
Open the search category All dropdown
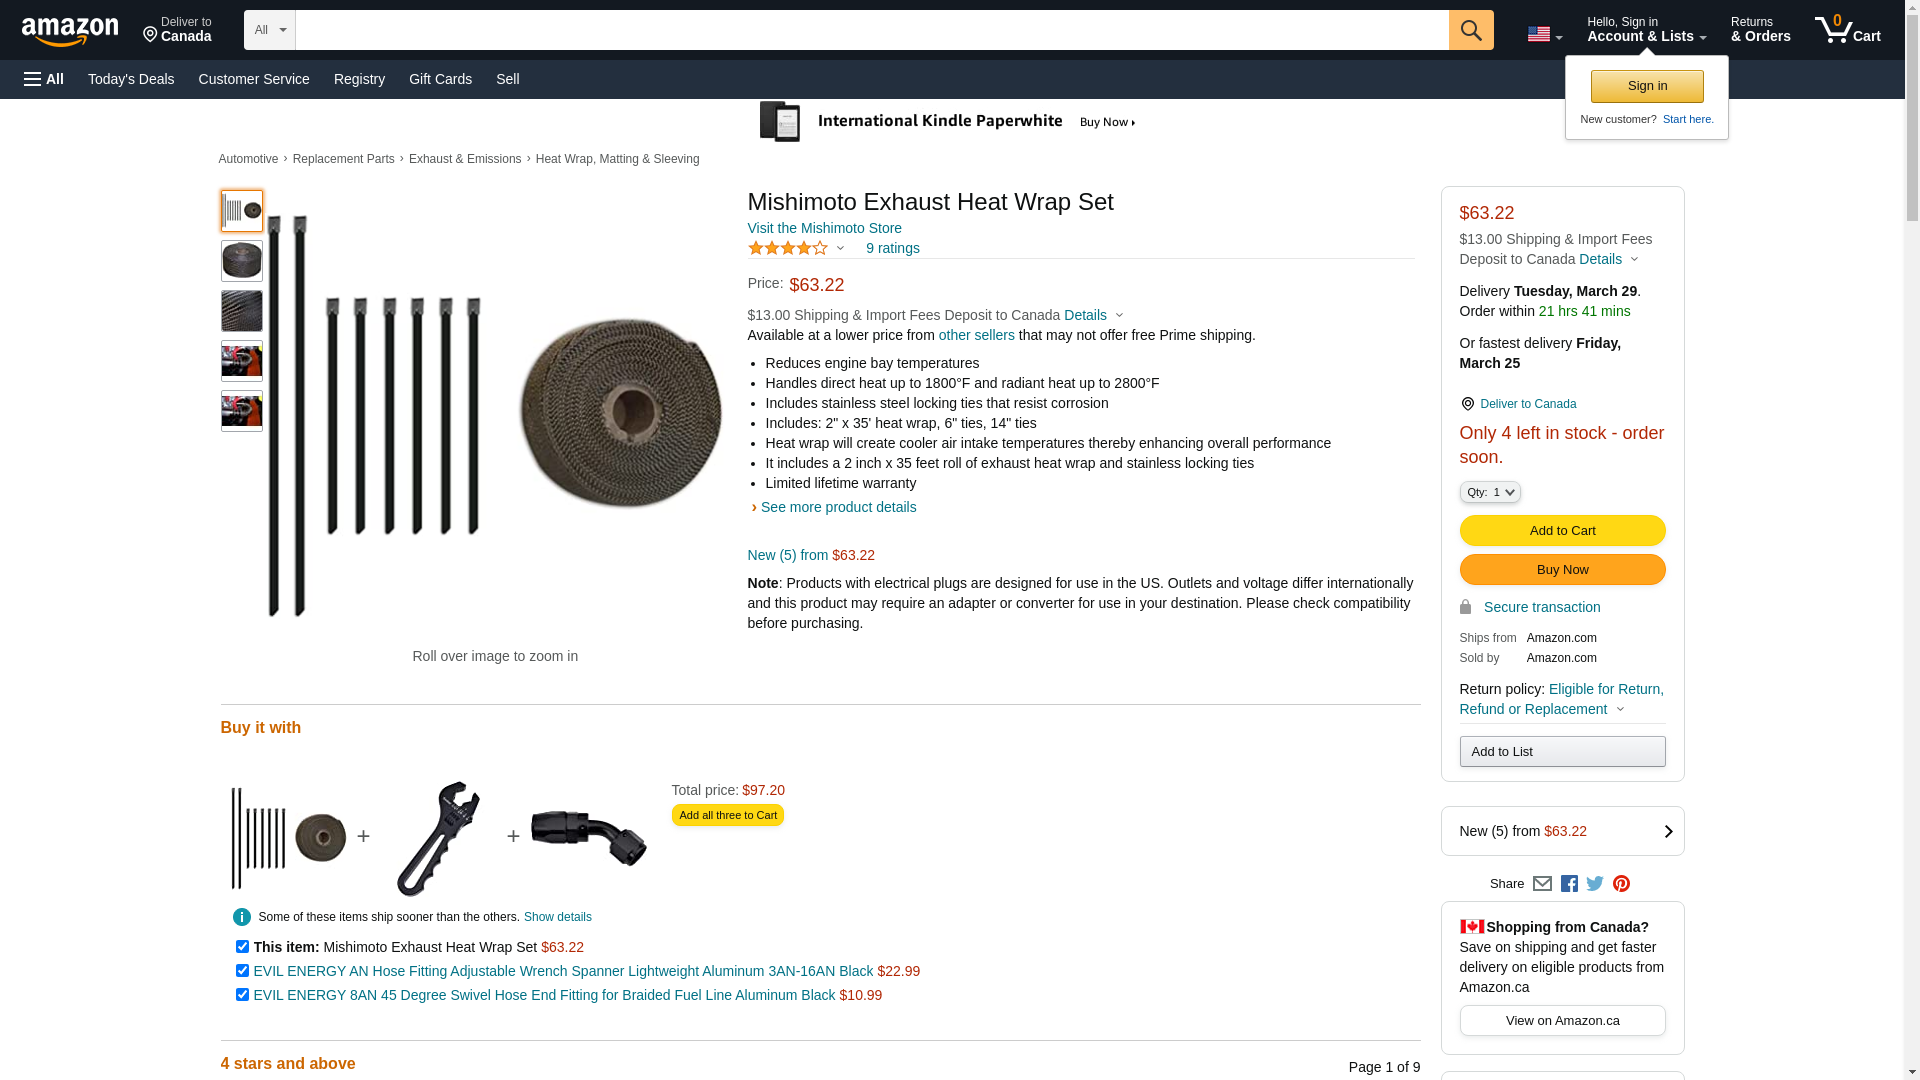click(269, 30)
